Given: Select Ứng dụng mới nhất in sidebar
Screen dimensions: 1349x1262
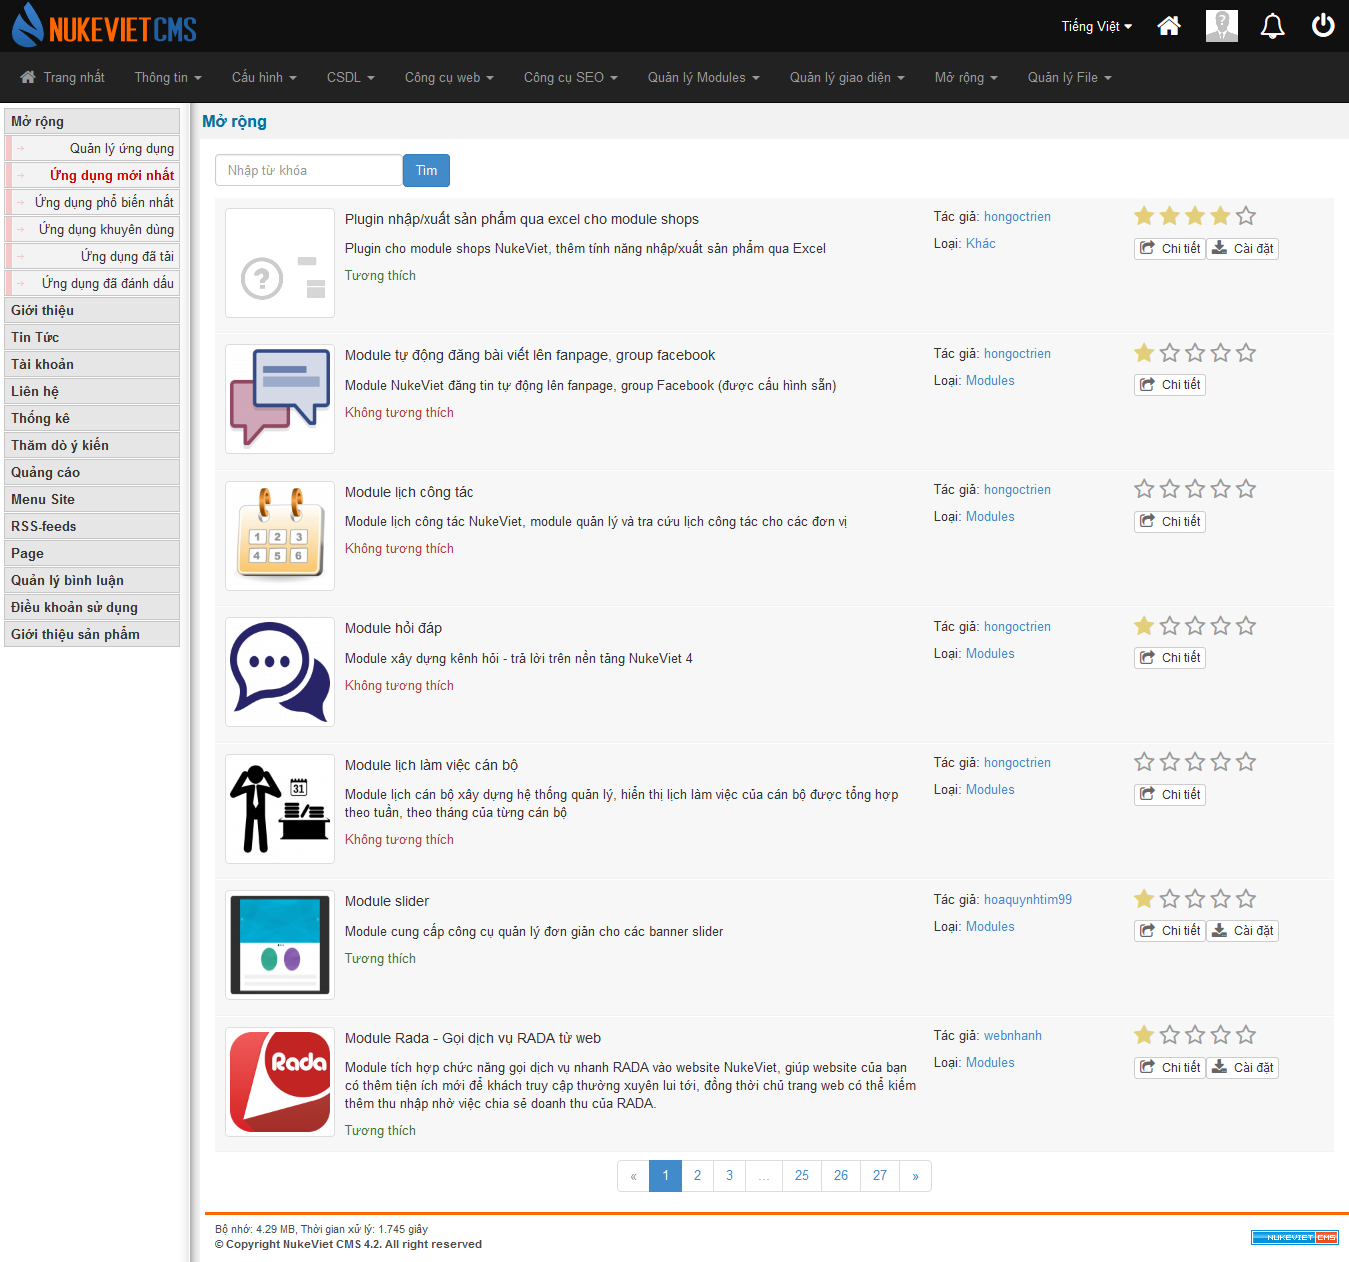Looking at the screenshot, I should tap(92, 175).
